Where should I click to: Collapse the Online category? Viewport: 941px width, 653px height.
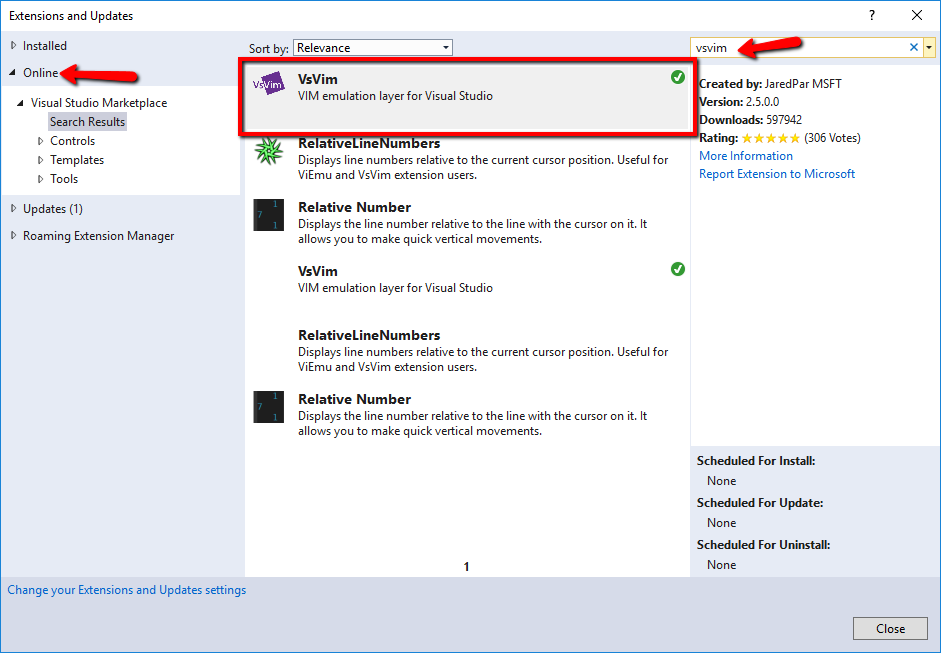click(x=13, y=73)
